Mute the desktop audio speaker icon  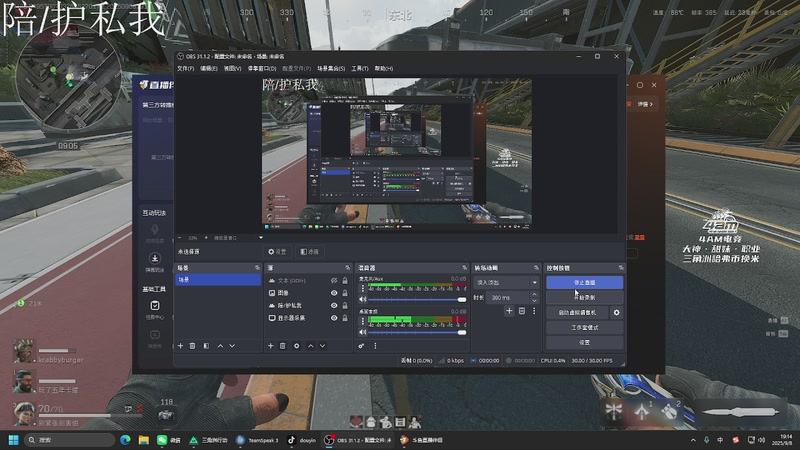pyautogui.click(x=363, y=332)
